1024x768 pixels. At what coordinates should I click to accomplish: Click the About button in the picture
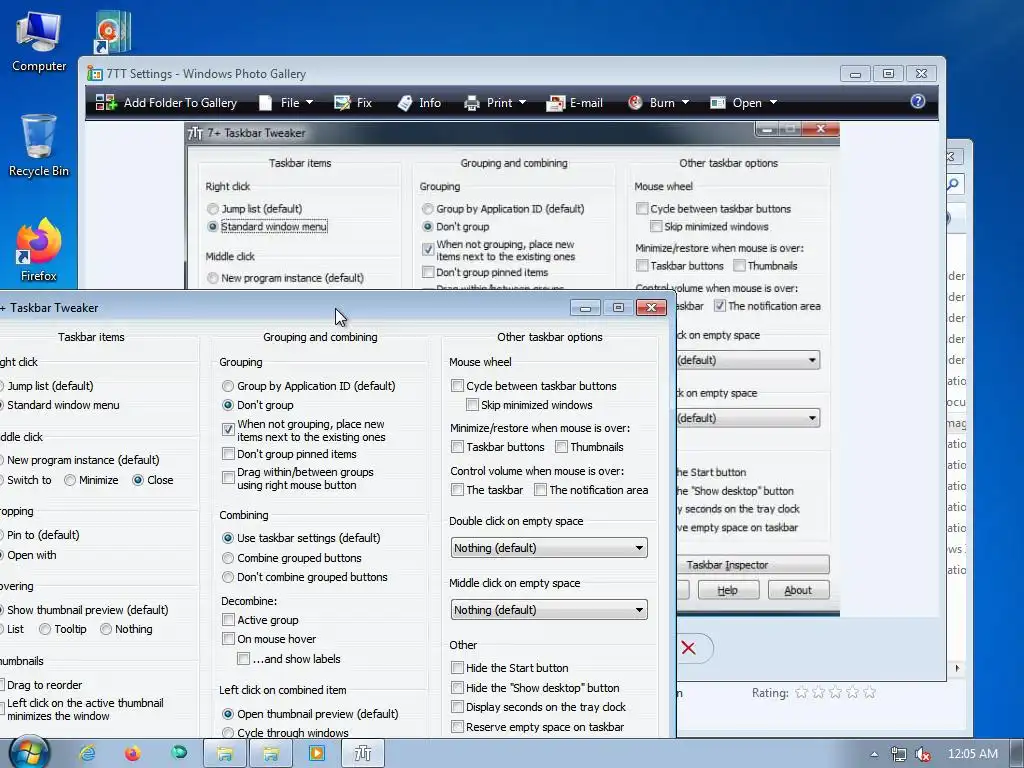click(798, 590)
